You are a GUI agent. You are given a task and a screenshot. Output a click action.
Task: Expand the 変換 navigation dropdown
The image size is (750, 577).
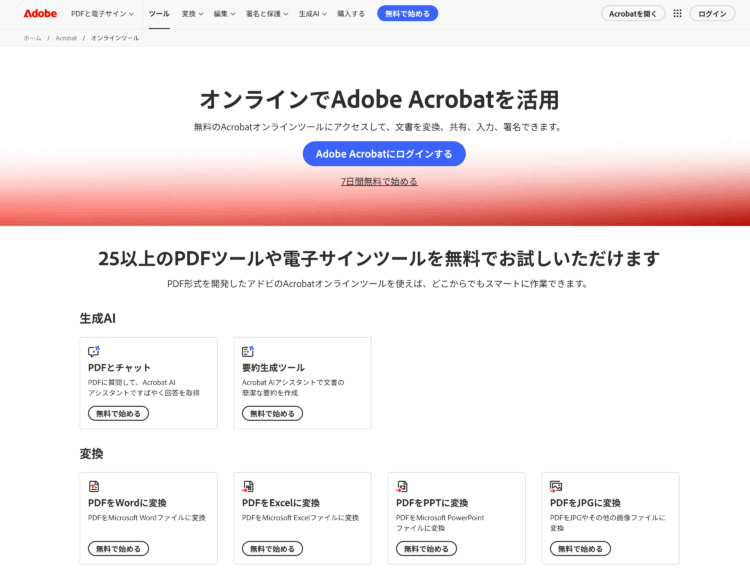pos(192,14)
